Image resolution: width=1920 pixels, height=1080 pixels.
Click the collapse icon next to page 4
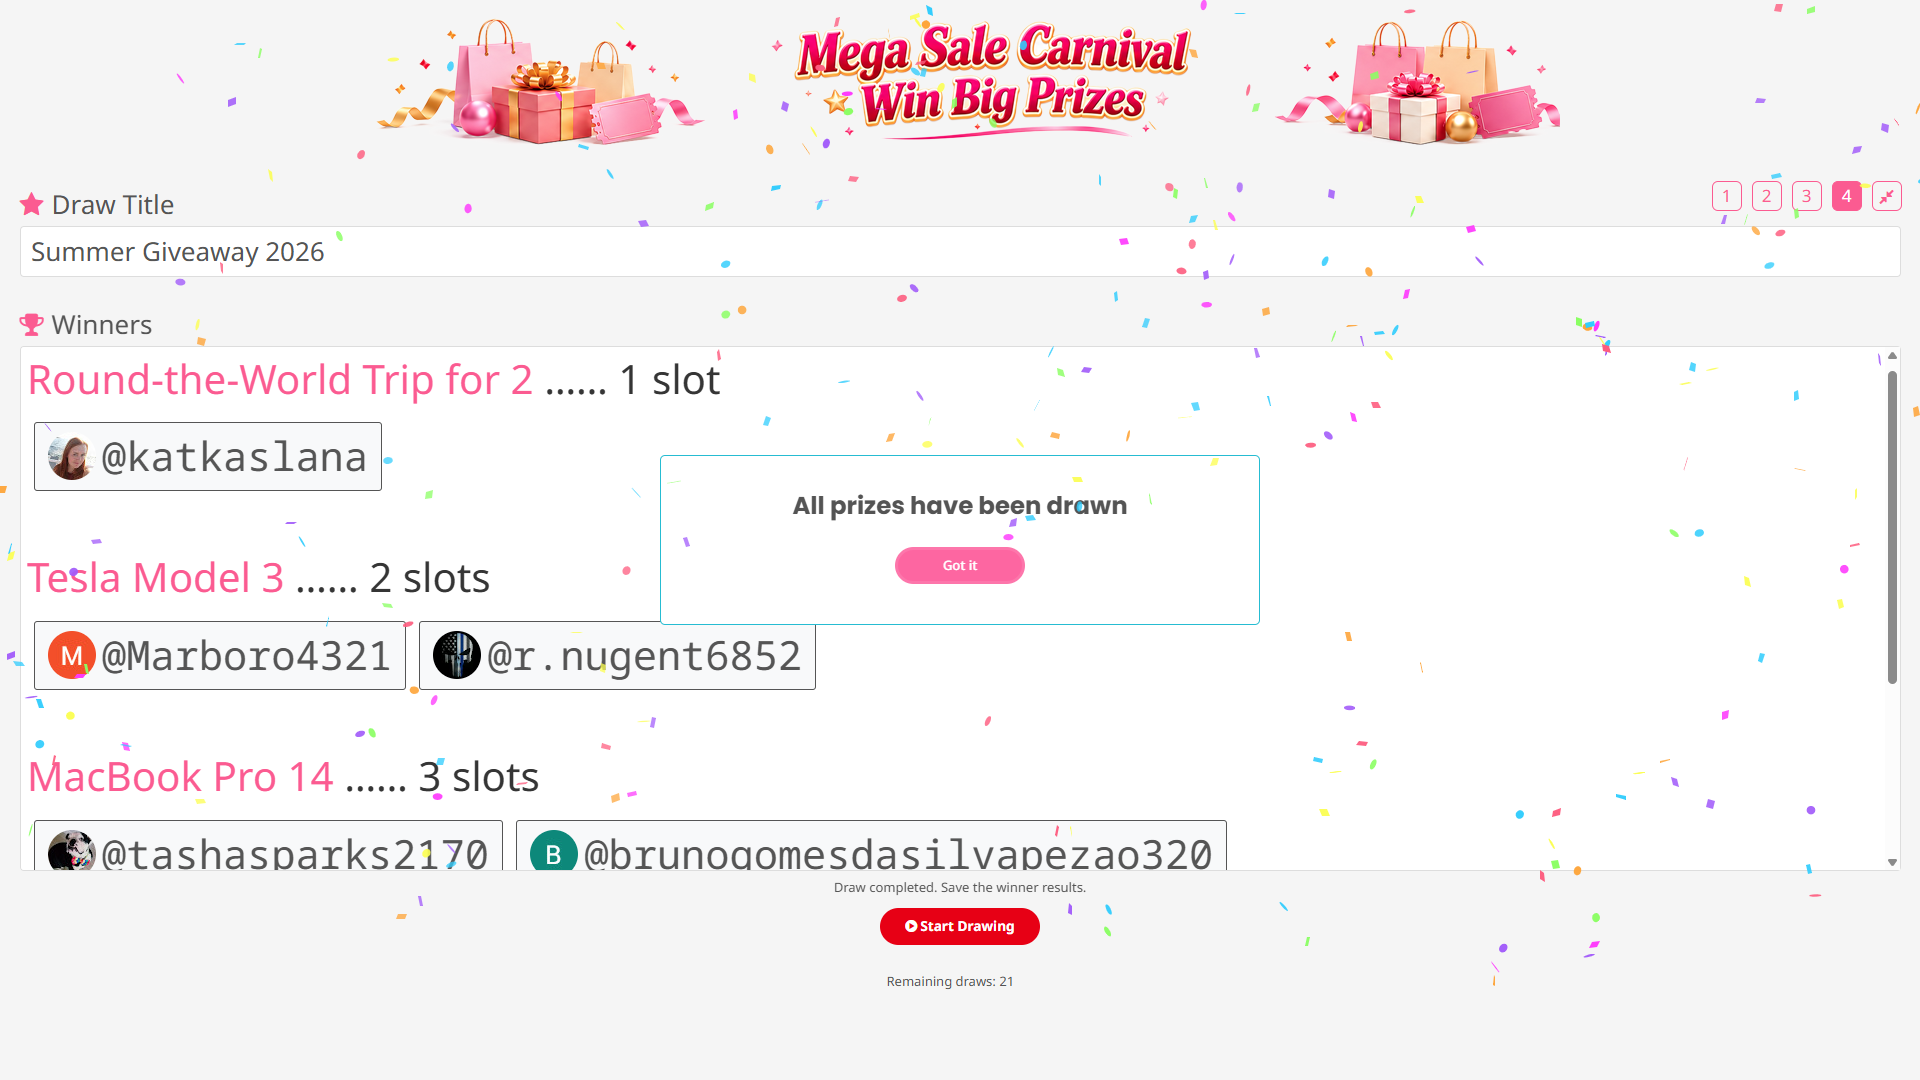tap(1886, 196)
